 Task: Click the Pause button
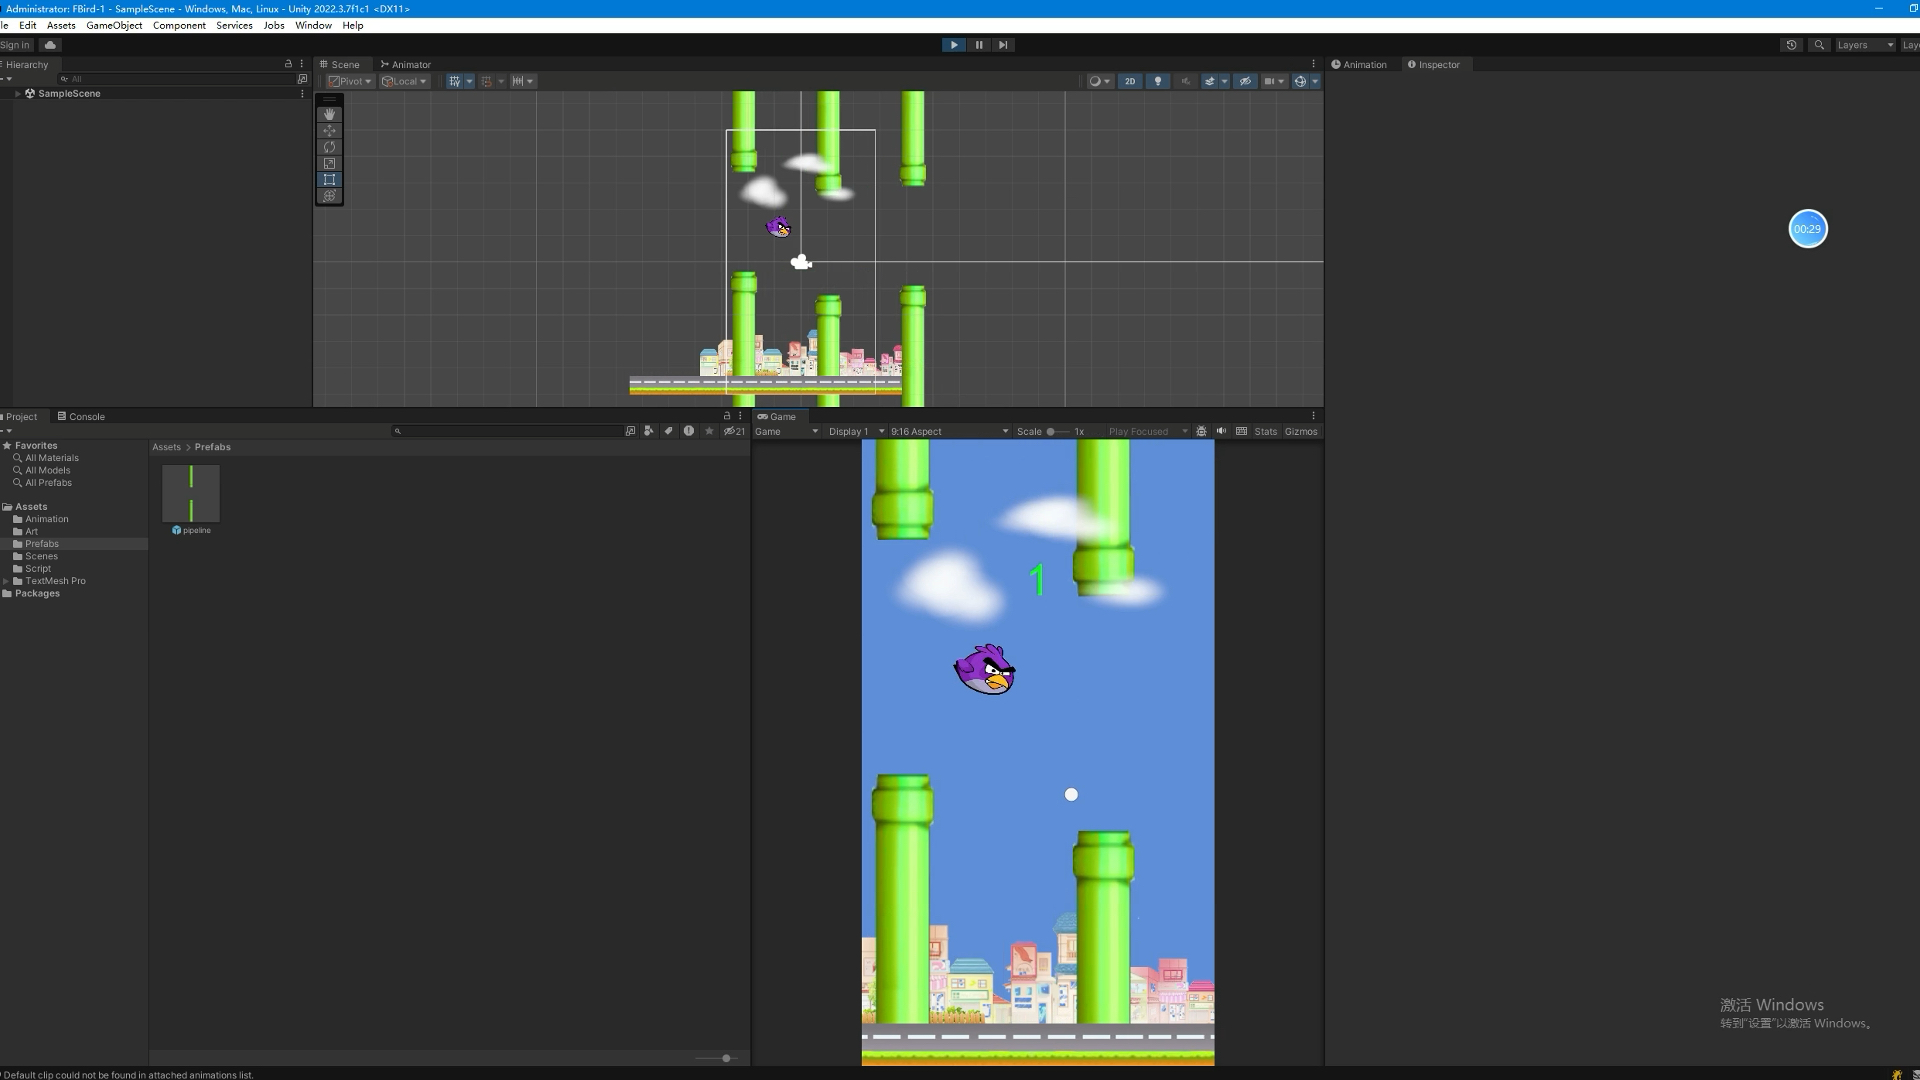click(979, 45)
